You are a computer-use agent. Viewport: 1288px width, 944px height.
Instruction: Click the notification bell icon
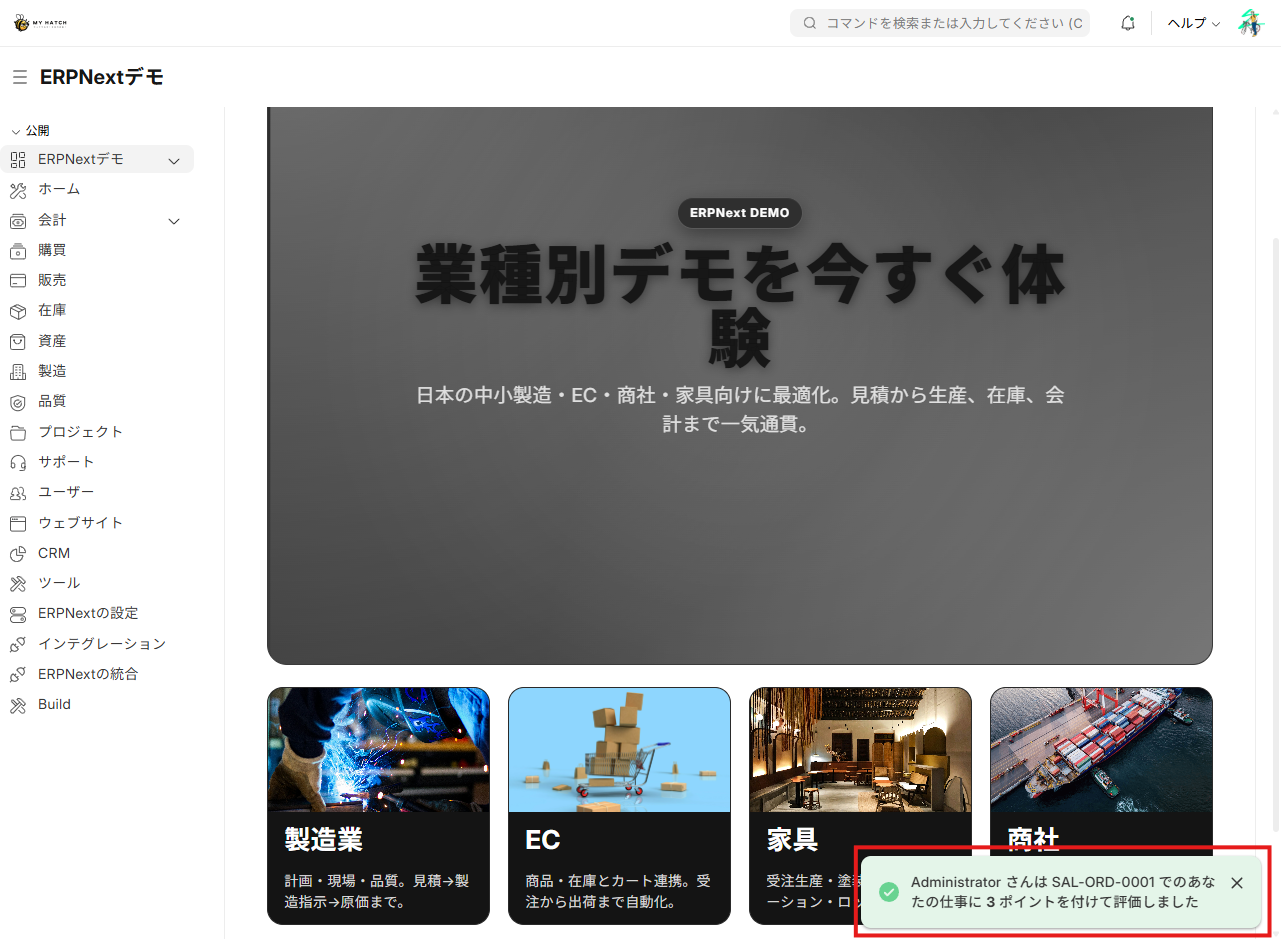pos(1127,22)
